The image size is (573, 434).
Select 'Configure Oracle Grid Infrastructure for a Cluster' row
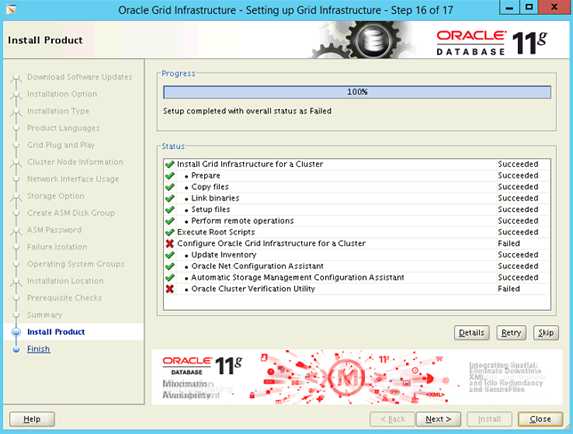click(x=357, y=243)
